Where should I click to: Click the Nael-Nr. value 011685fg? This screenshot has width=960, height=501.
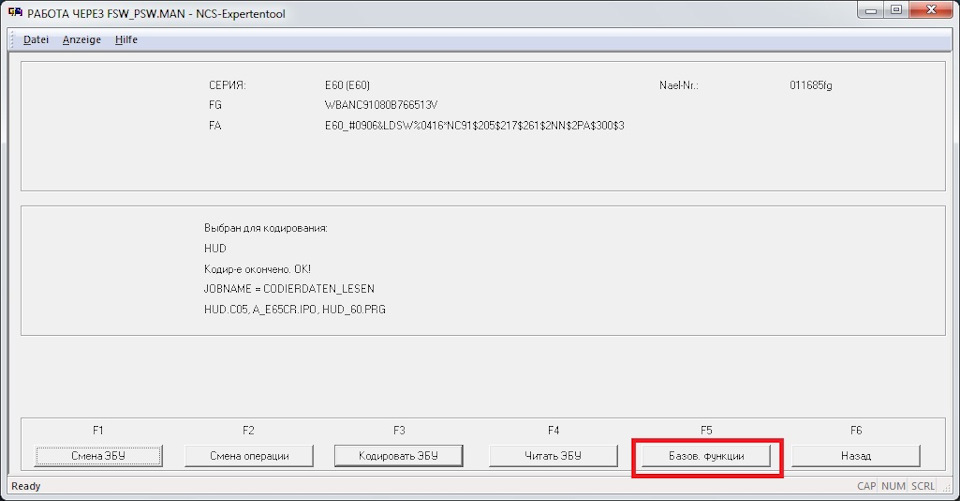coord(811,85)
